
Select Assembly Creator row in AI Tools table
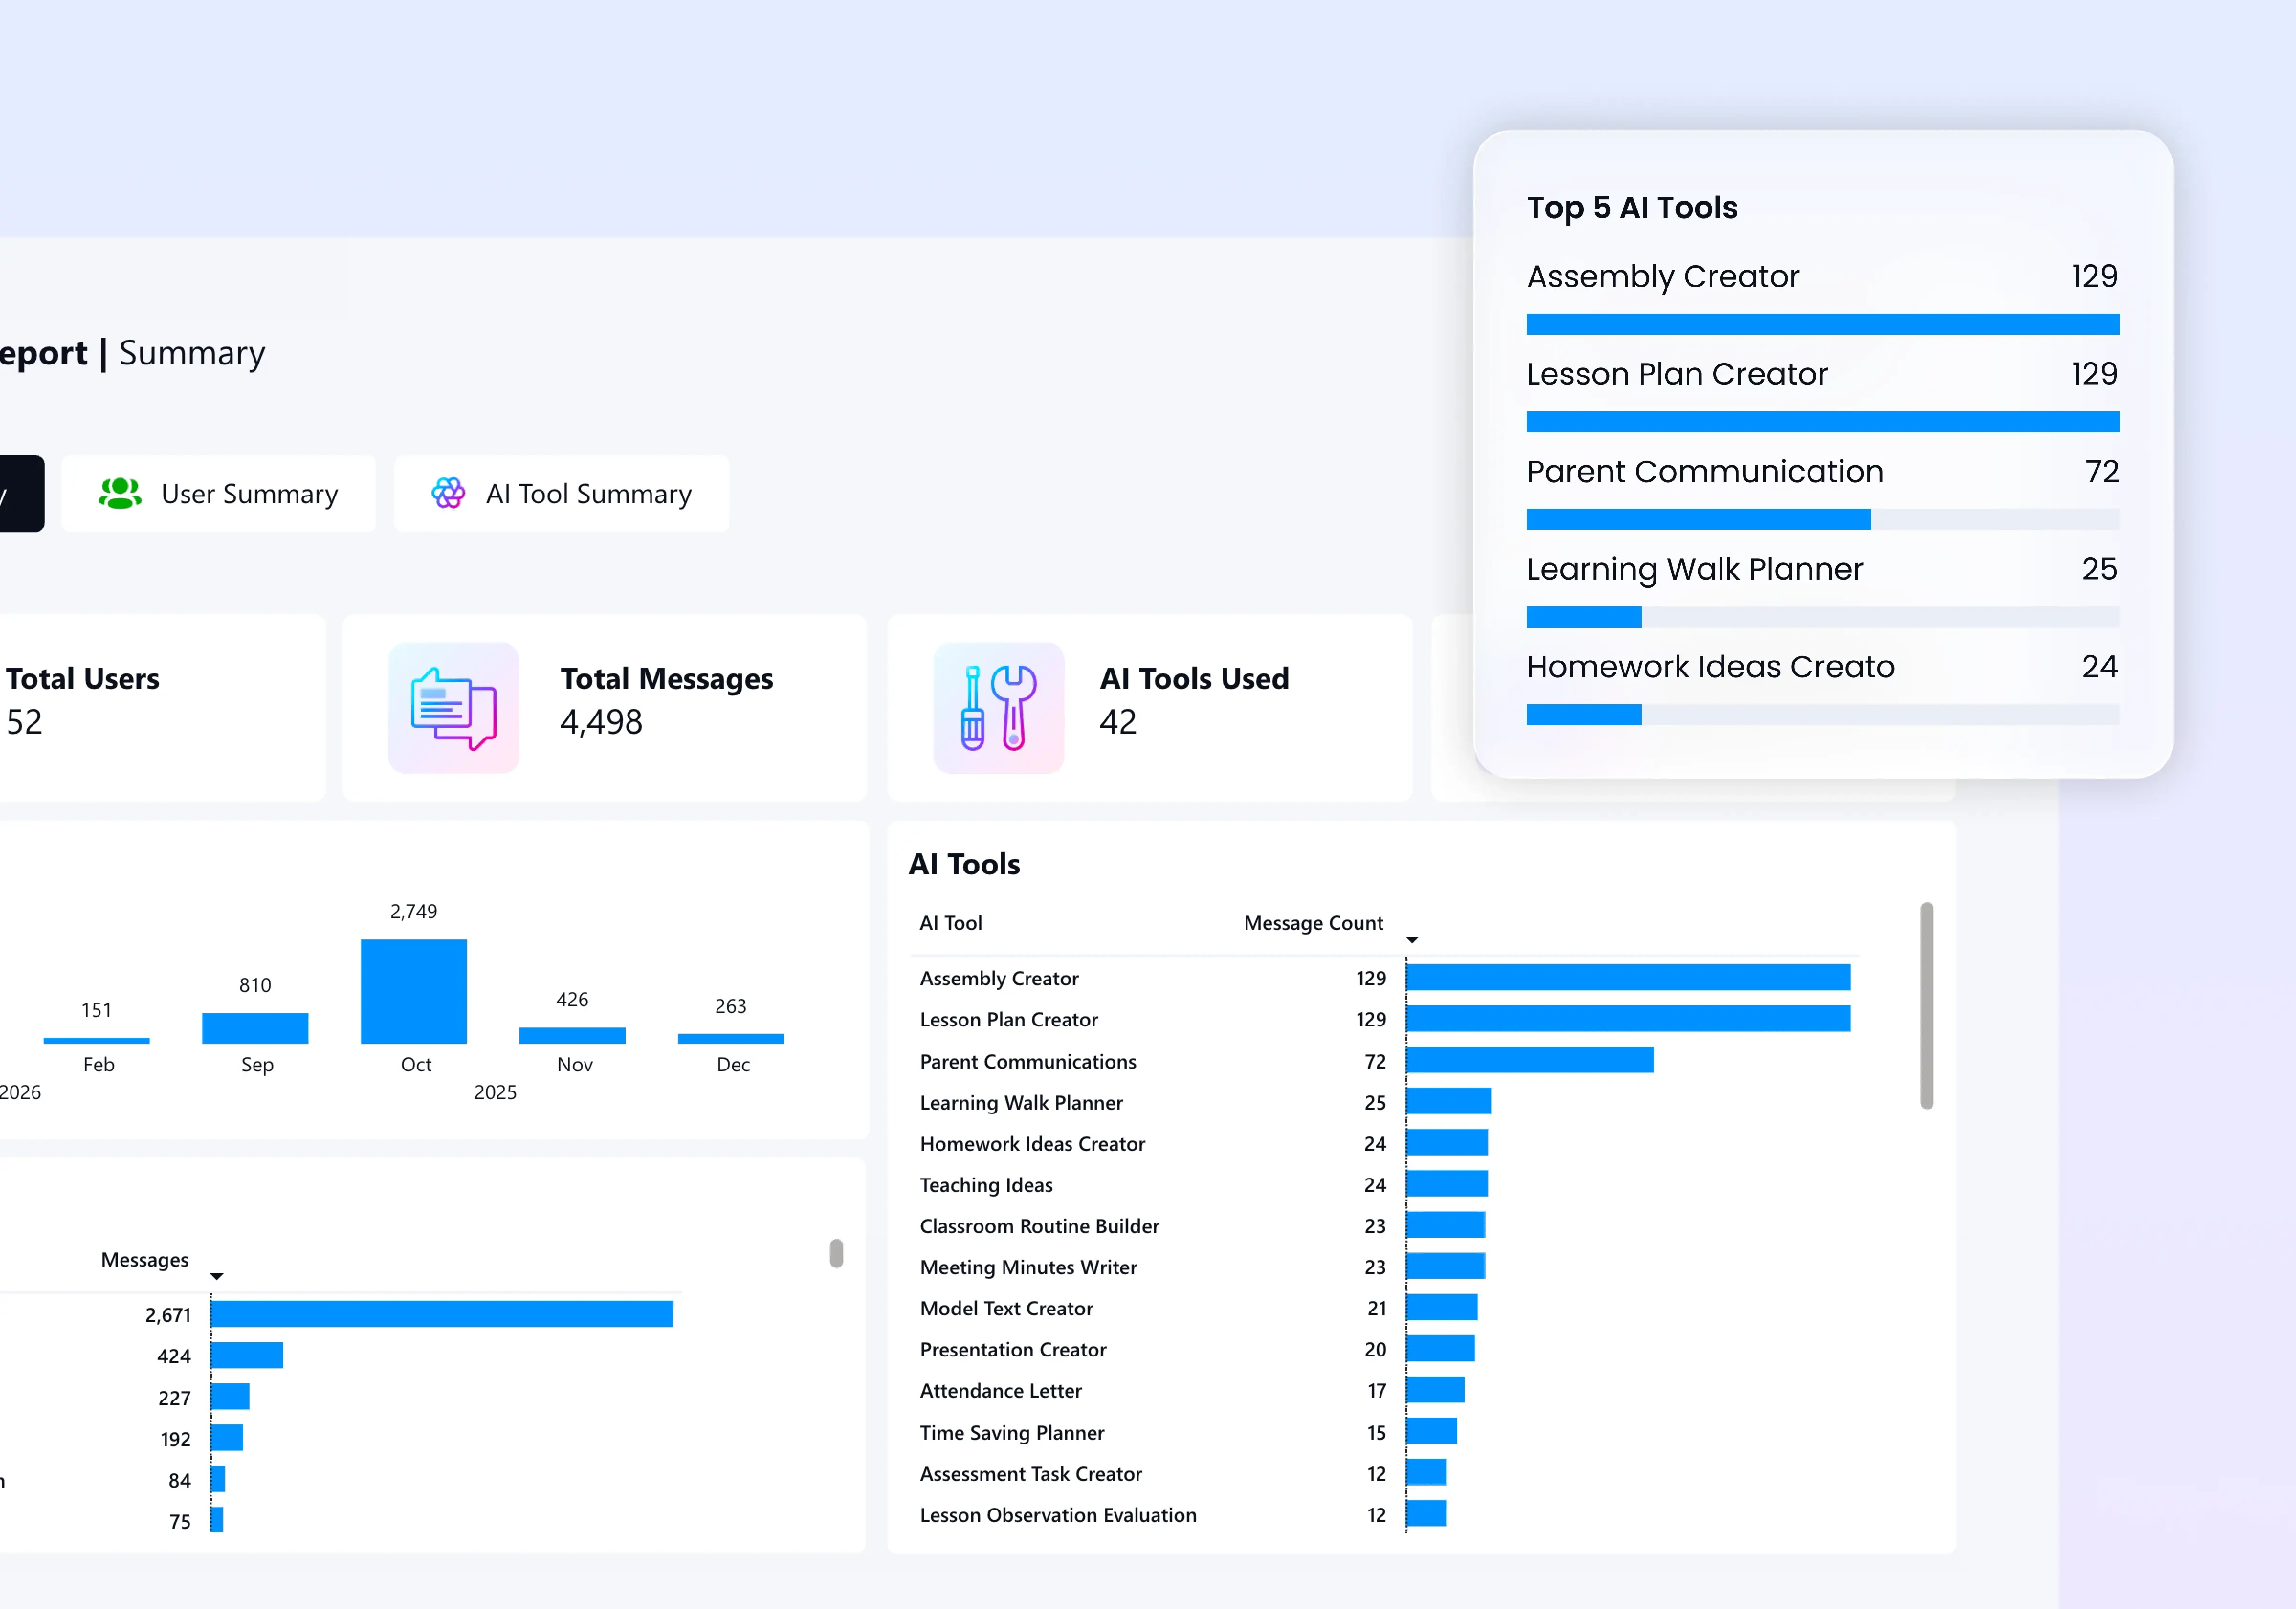(1000, 978)
